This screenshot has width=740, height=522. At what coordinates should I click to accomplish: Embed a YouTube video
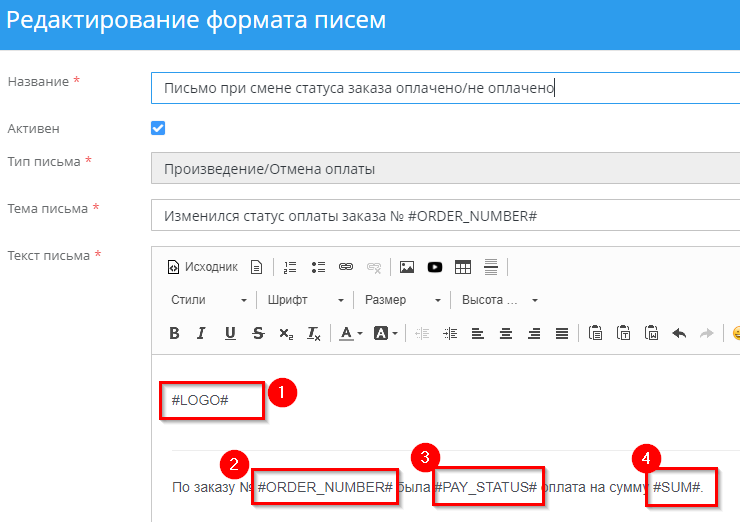tap(435, 267)
